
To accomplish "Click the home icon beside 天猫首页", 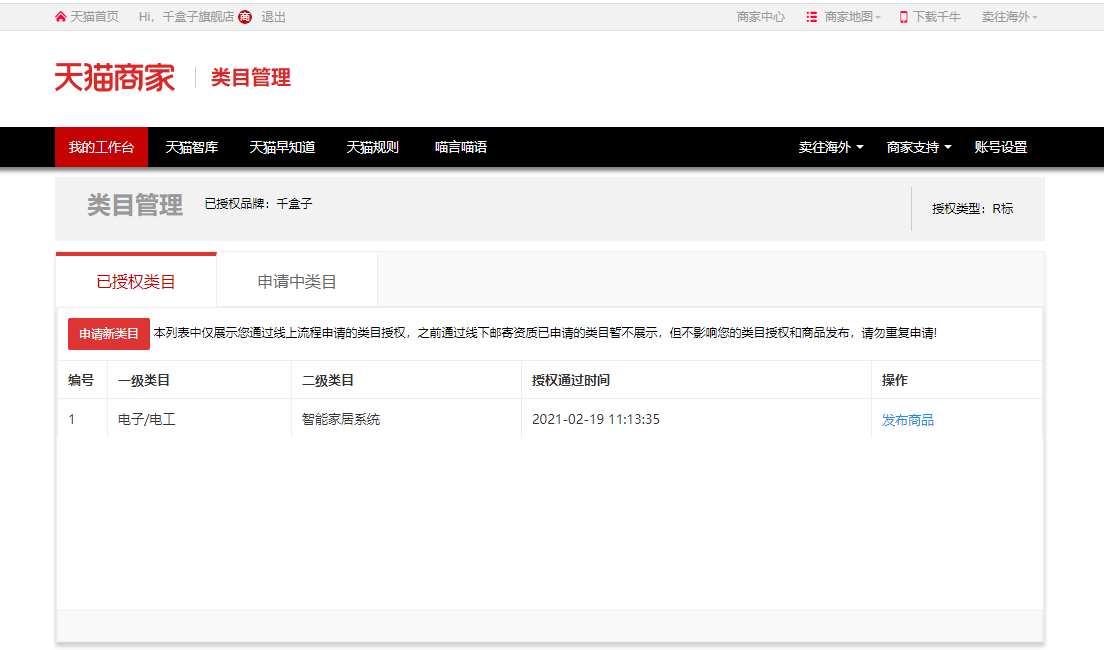I will point(61,17).
